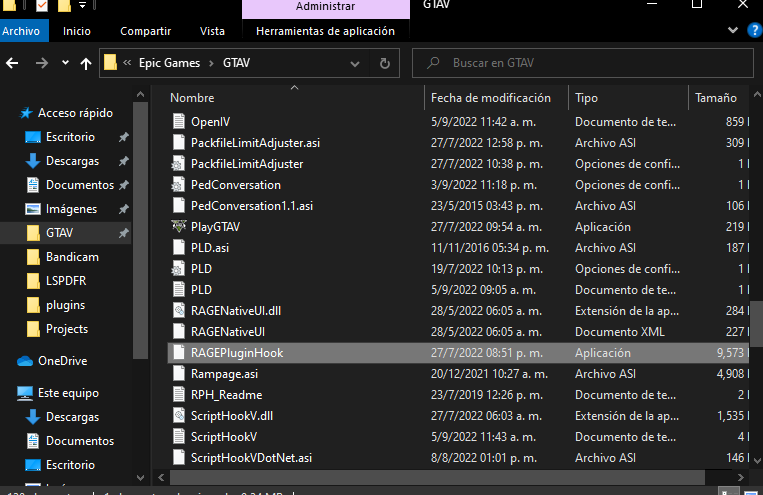Open the Archivo menu
This screenshot has width=763, height=495.
21,31
